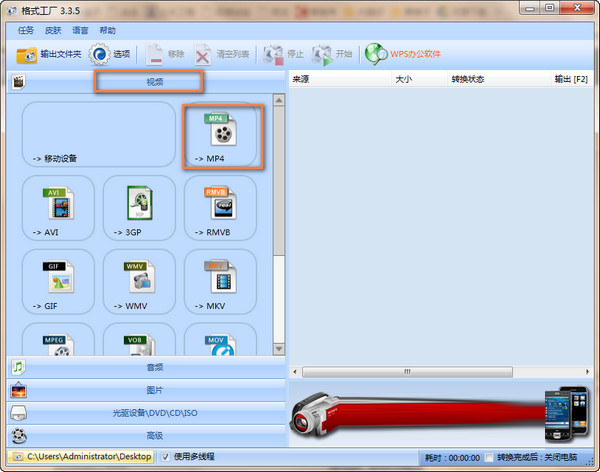The width and height of the screenshot is (600, 472).
Task: Toggle the 使用多线程 checkbox
Action: pos(165,457)
